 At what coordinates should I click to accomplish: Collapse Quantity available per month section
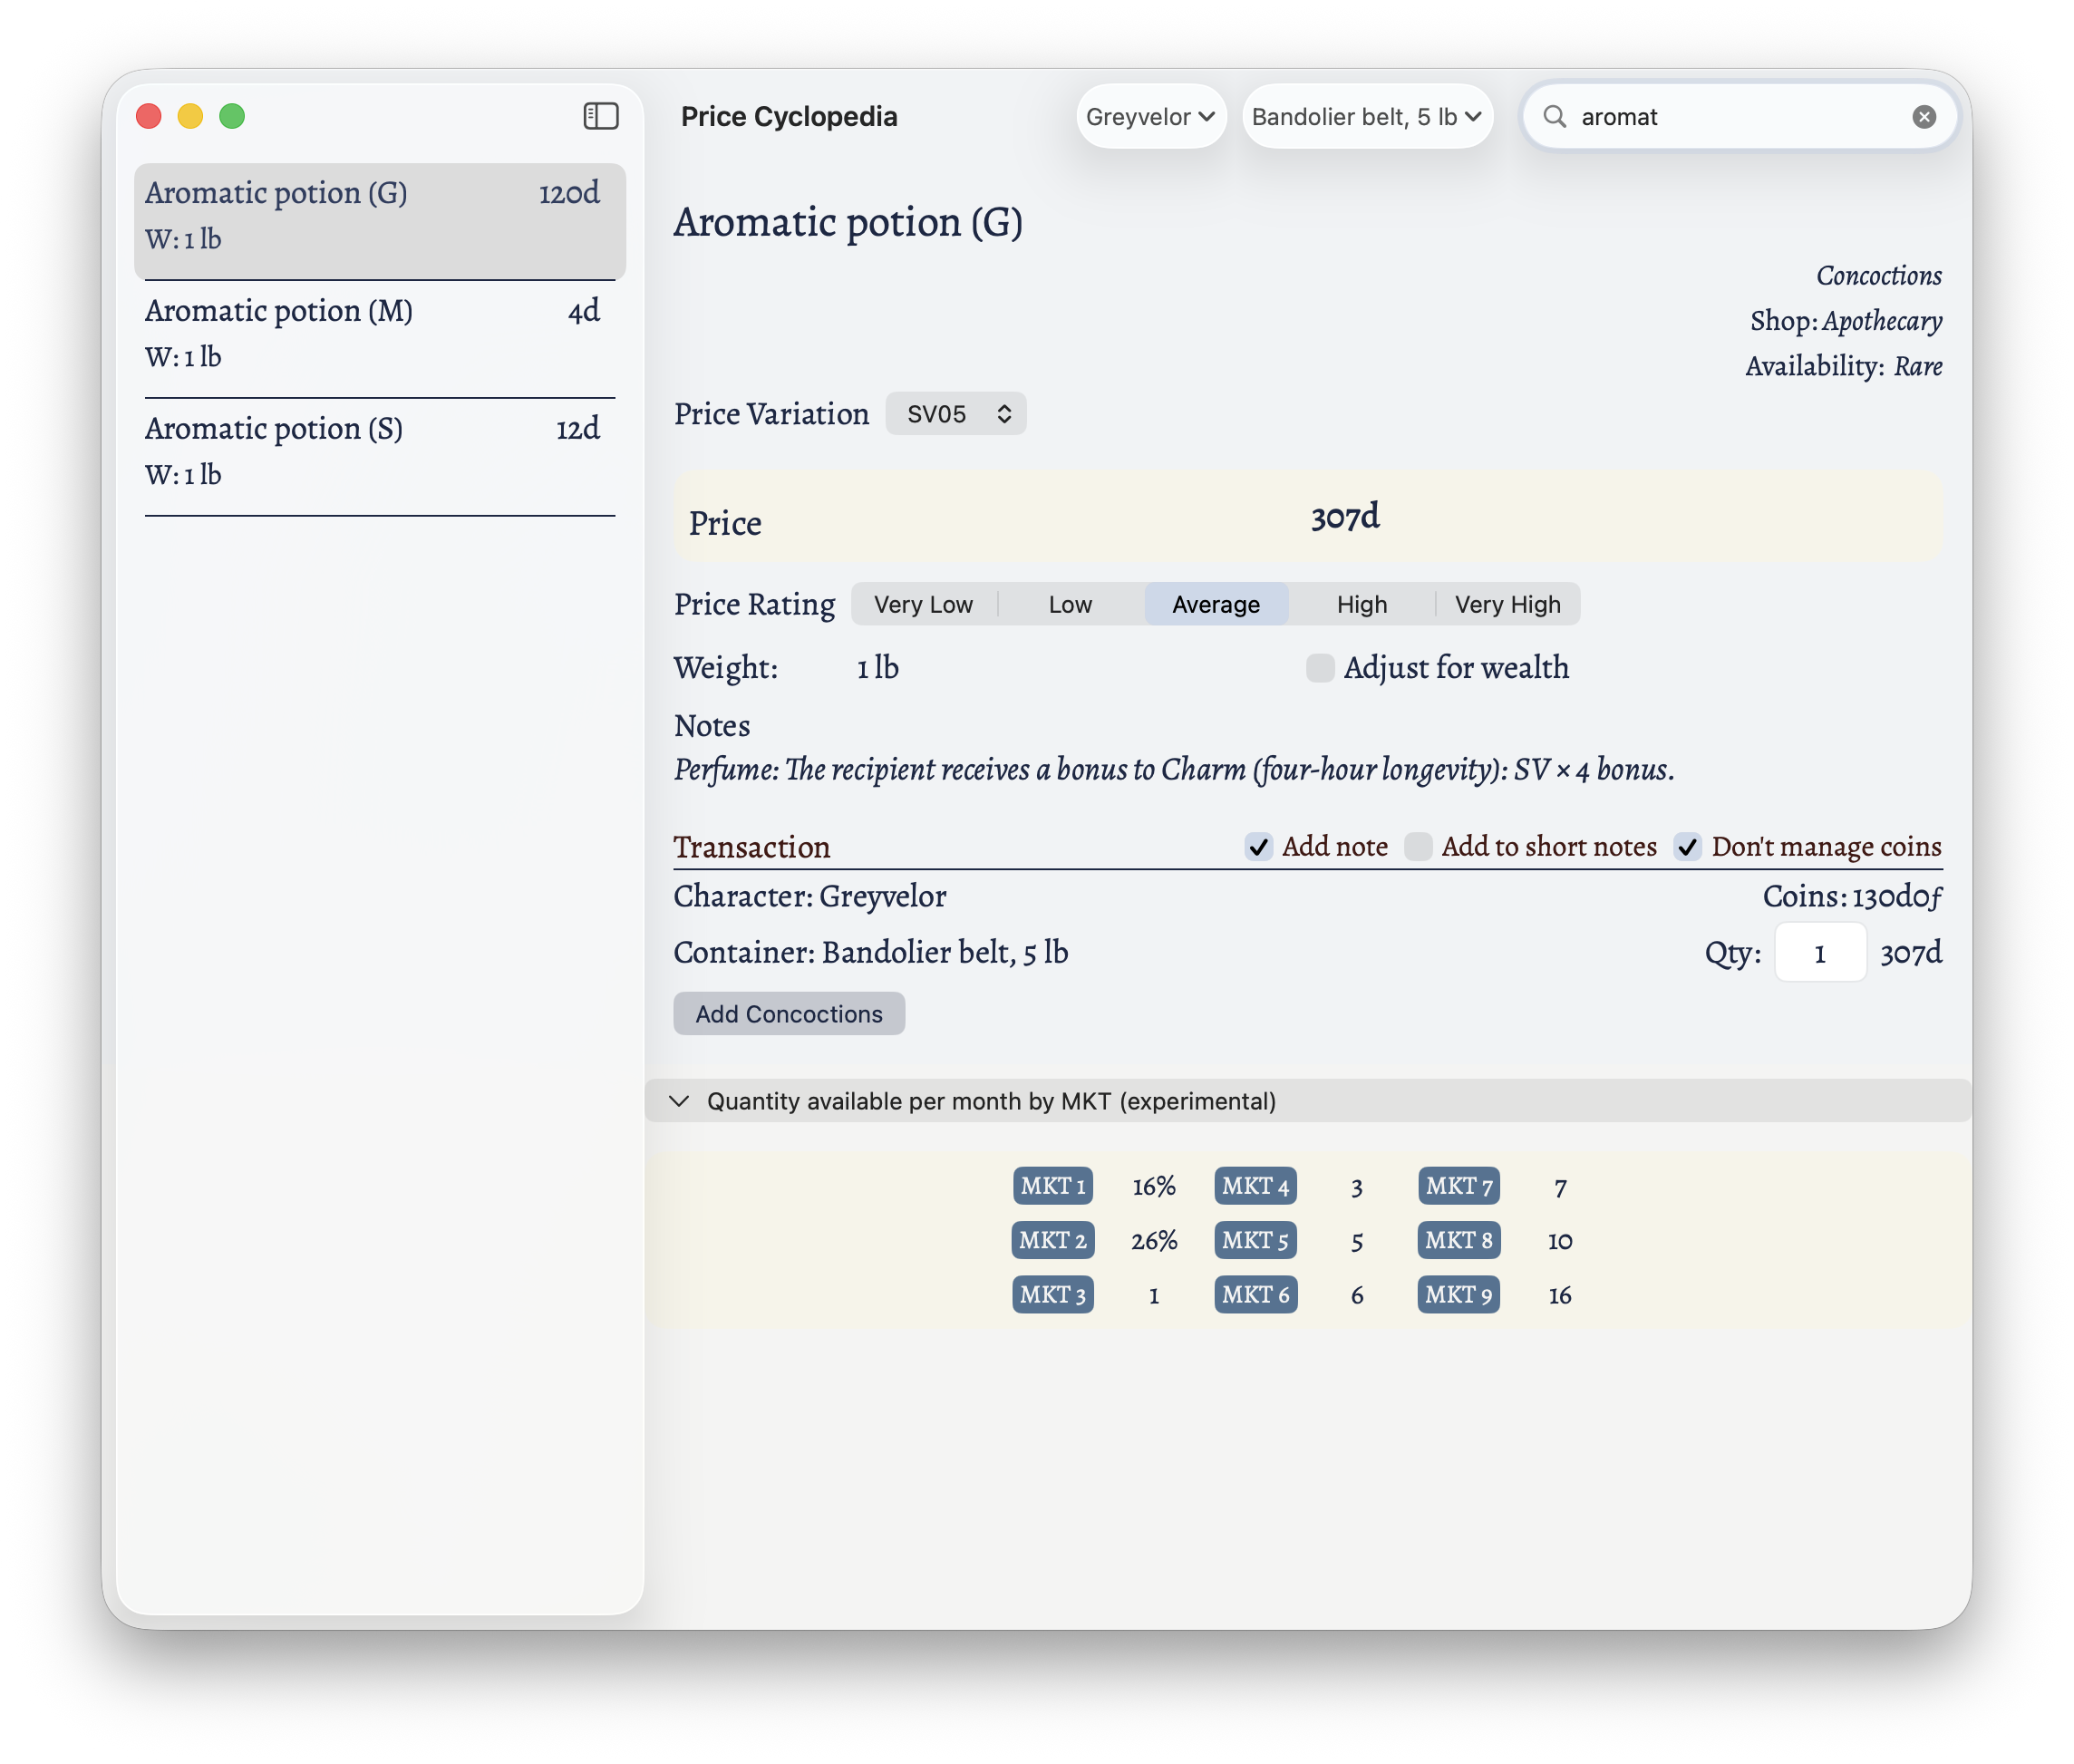680,1101
